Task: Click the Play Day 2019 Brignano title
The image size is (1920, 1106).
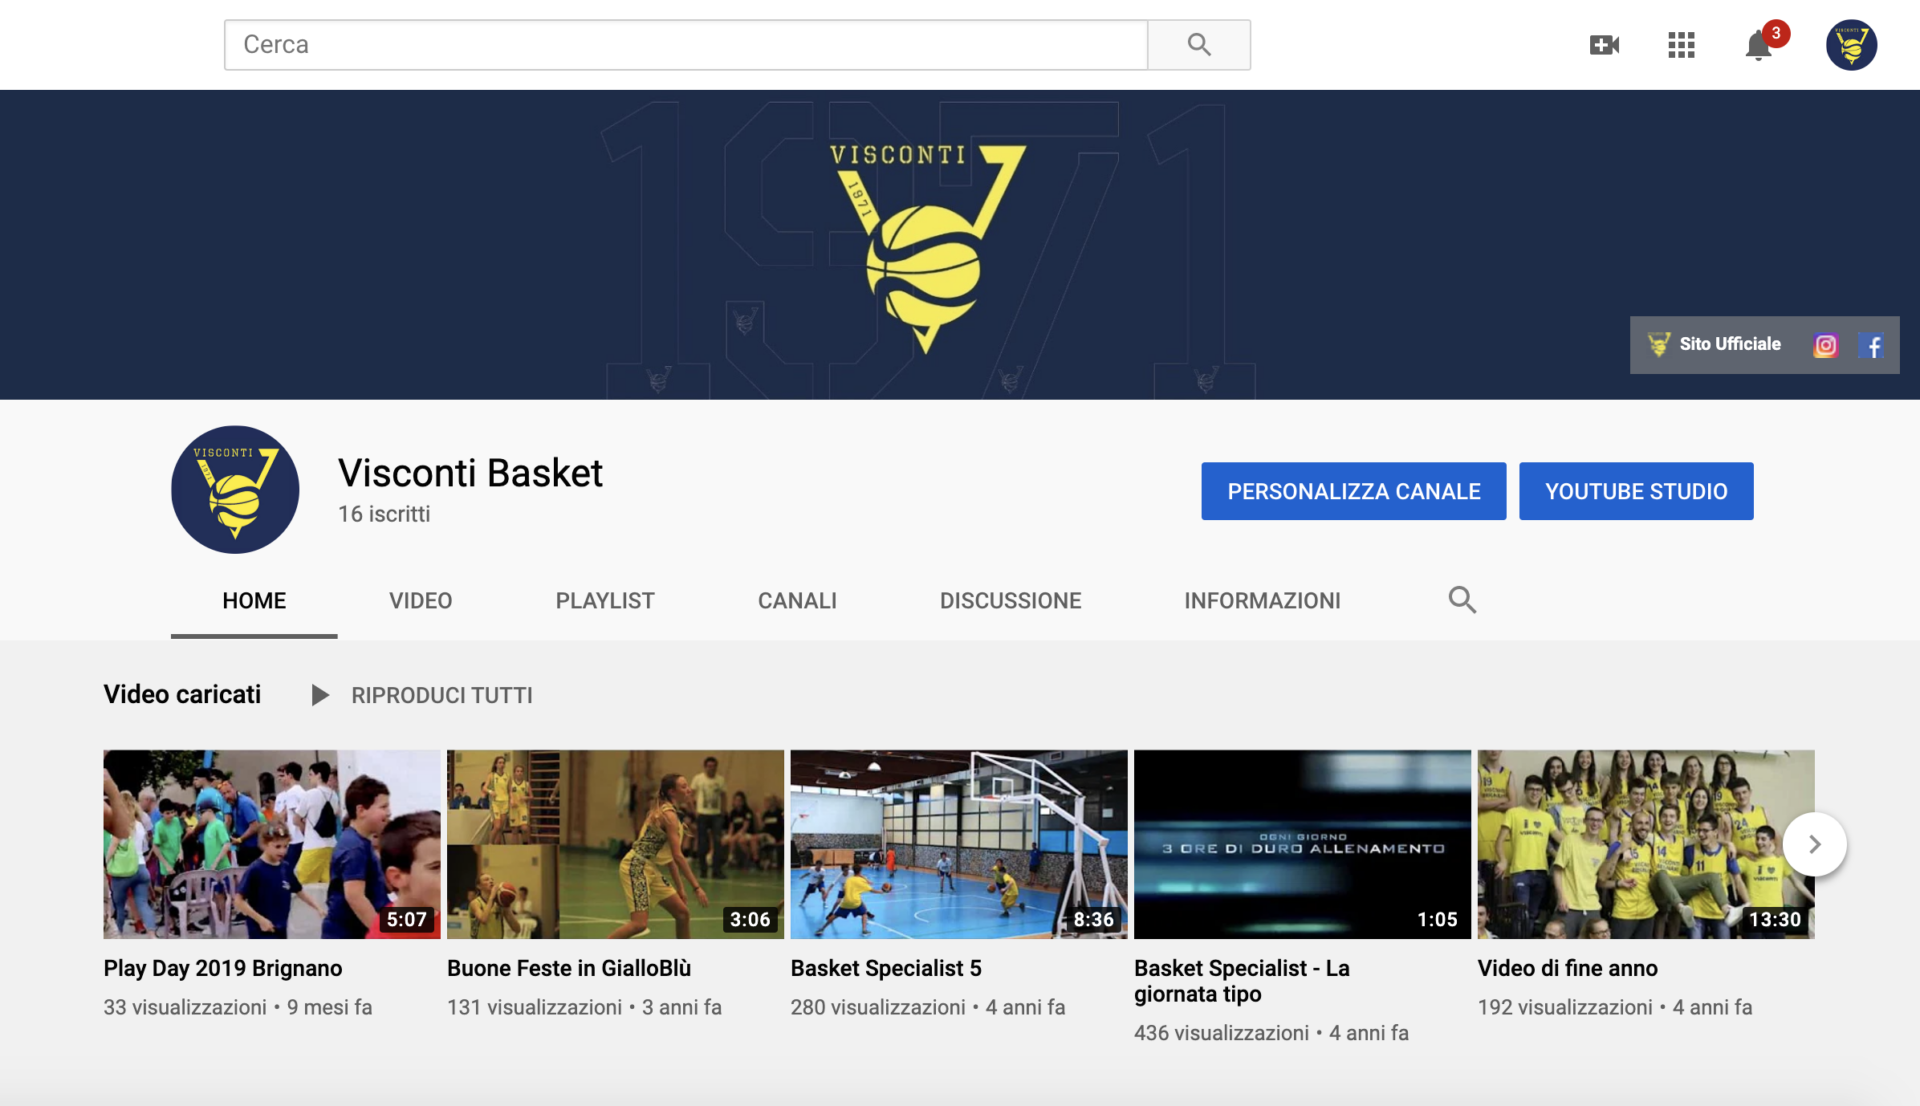Action: coord(223,968)
